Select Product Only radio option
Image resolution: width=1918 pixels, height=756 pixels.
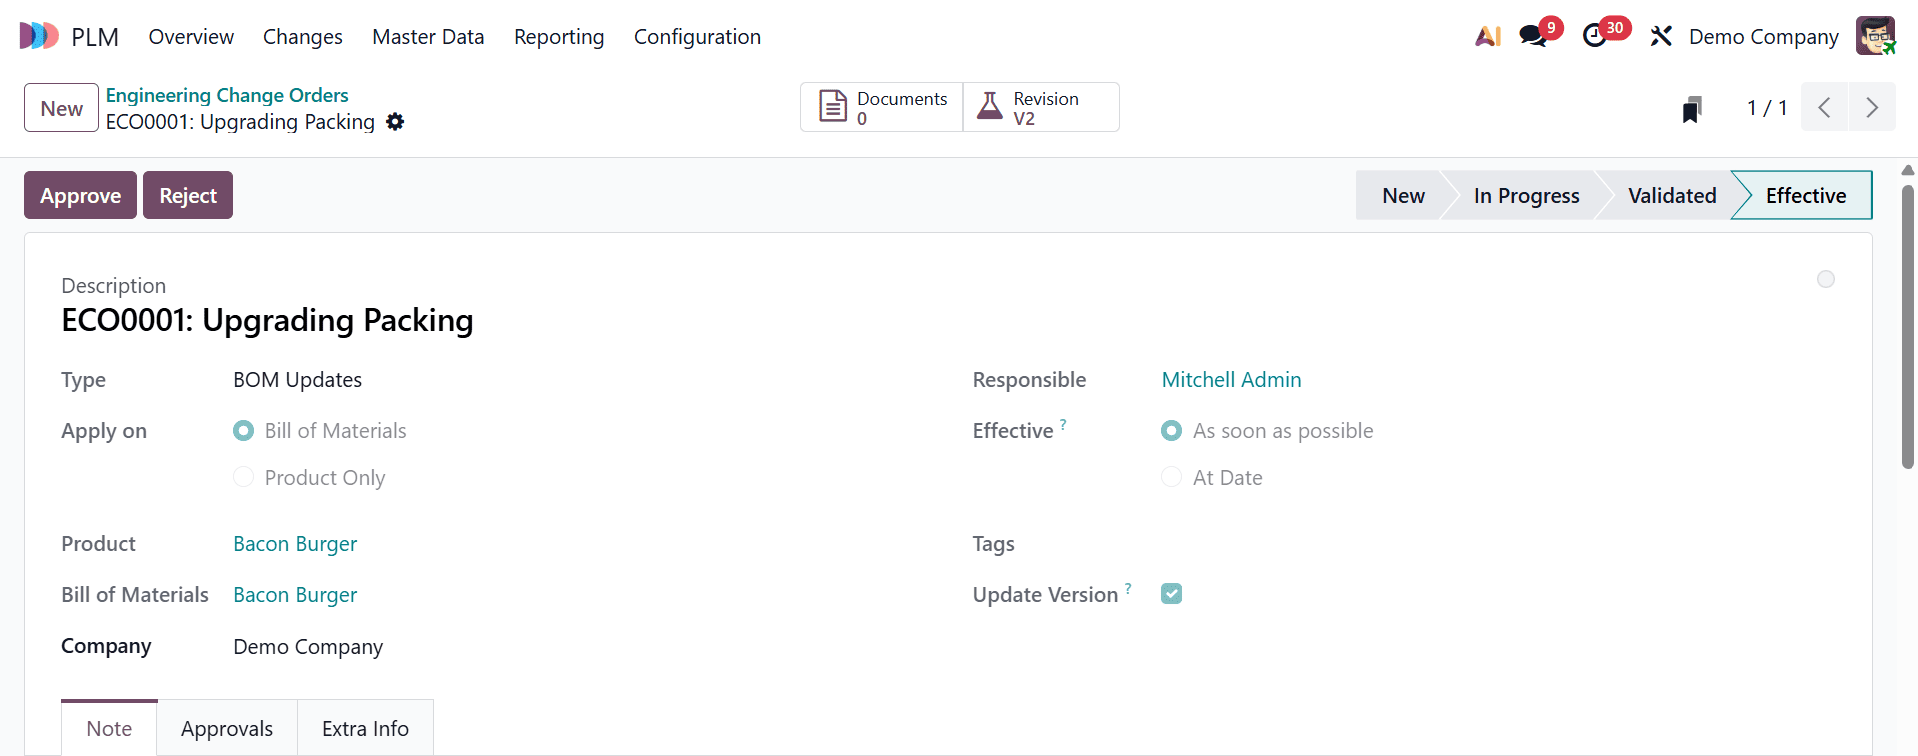(x=243, y=477)
